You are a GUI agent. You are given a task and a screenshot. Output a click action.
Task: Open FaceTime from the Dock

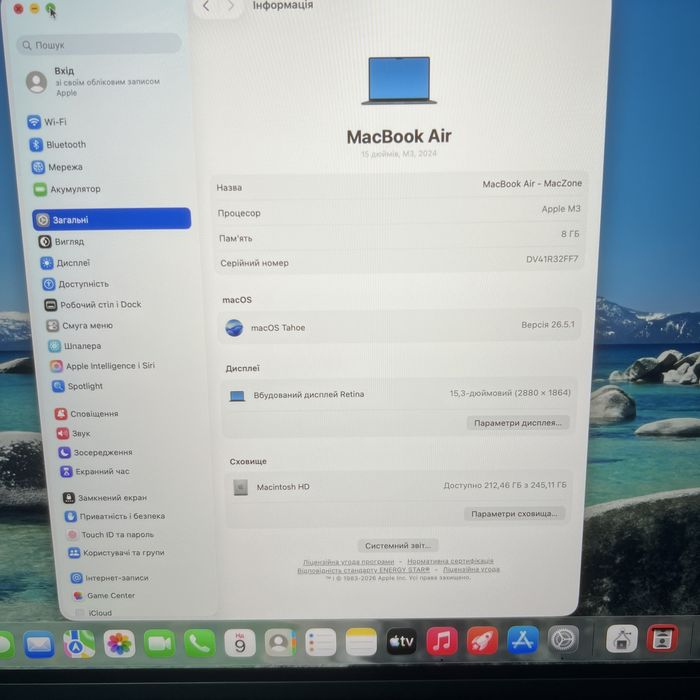(x=159, y=643)
